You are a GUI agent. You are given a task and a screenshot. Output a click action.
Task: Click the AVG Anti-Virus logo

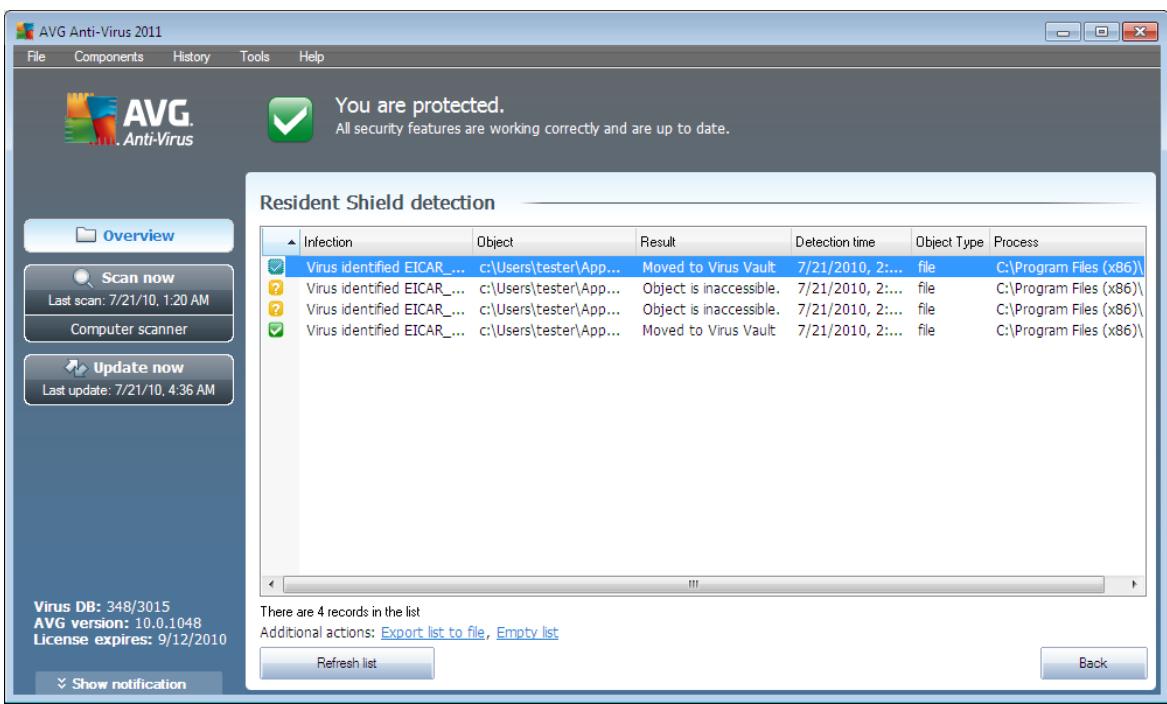point(129,120)
